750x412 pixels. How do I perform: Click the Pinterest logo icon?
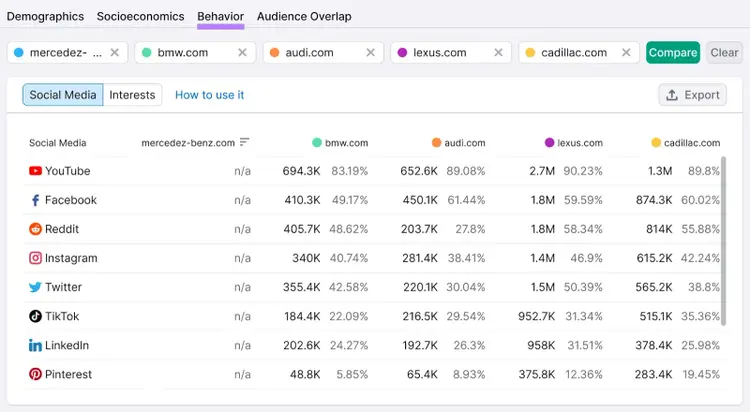(x=35, y=374)
